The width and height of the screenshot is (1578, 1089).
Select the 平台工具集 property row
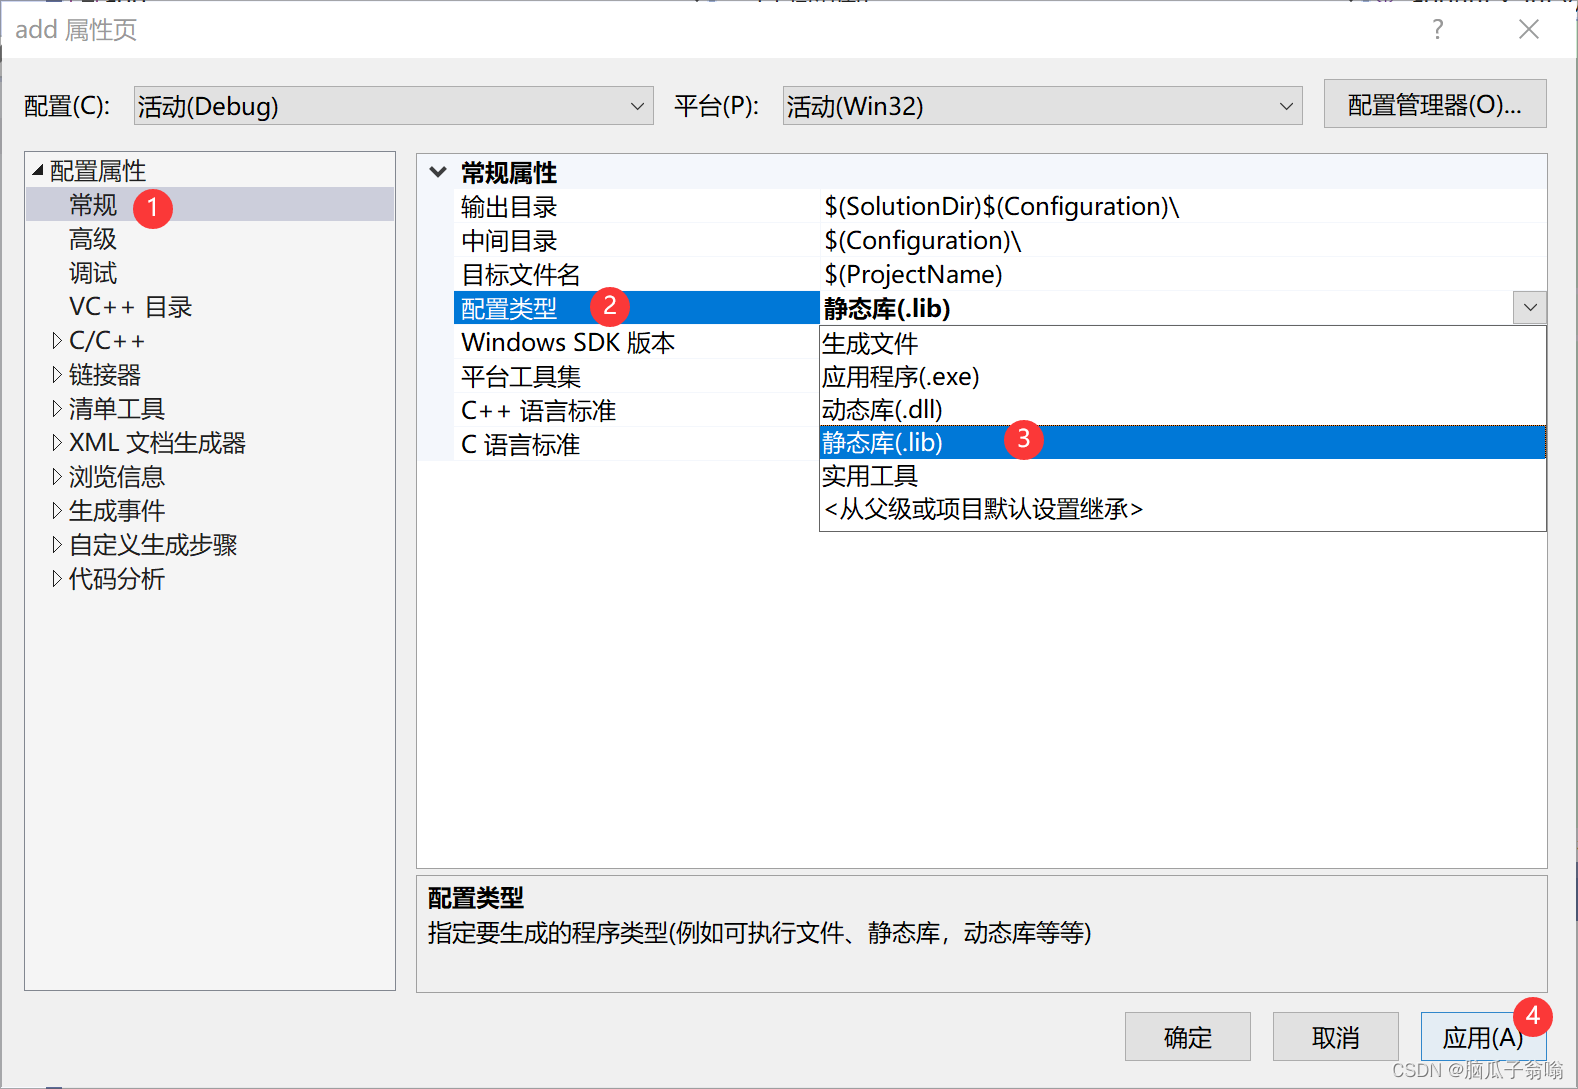[636, 377]
